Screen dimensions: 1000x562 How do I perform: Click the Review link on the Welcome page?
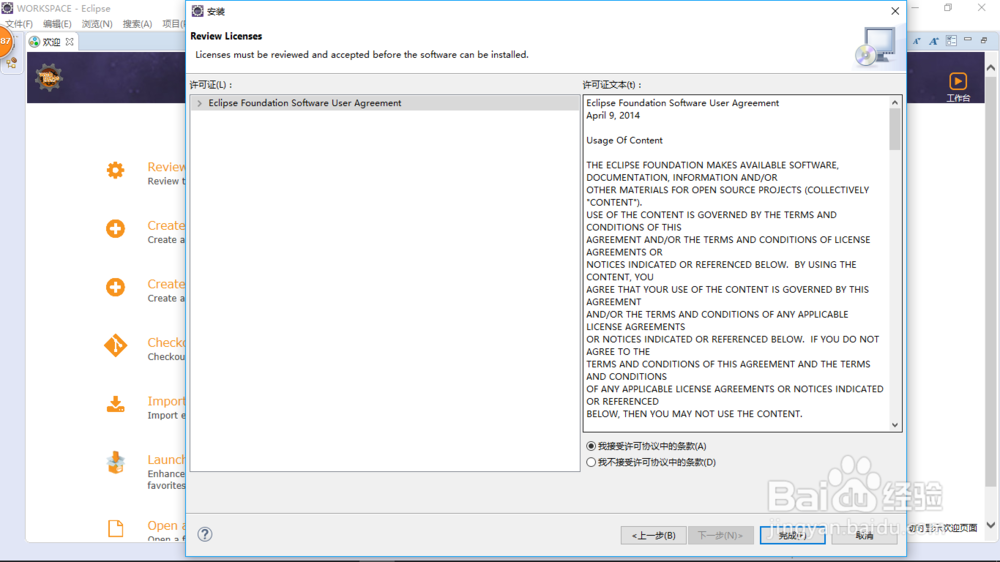[166, 166]
